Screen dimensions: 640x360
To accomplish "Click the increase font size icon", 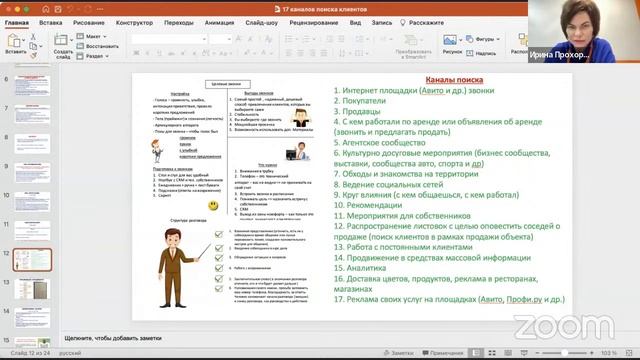I will [x=239, y=39].
